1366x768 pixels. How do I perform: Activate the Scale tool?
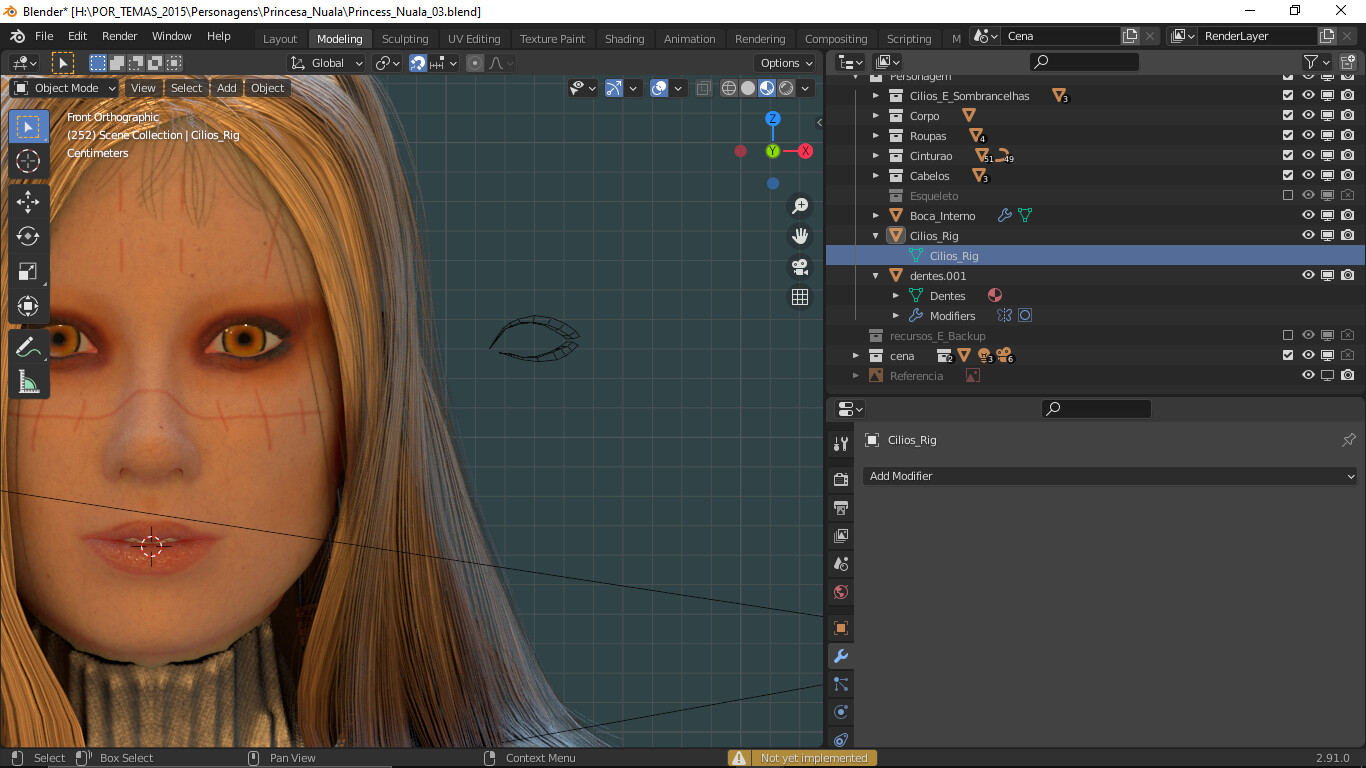coord(28,271)
